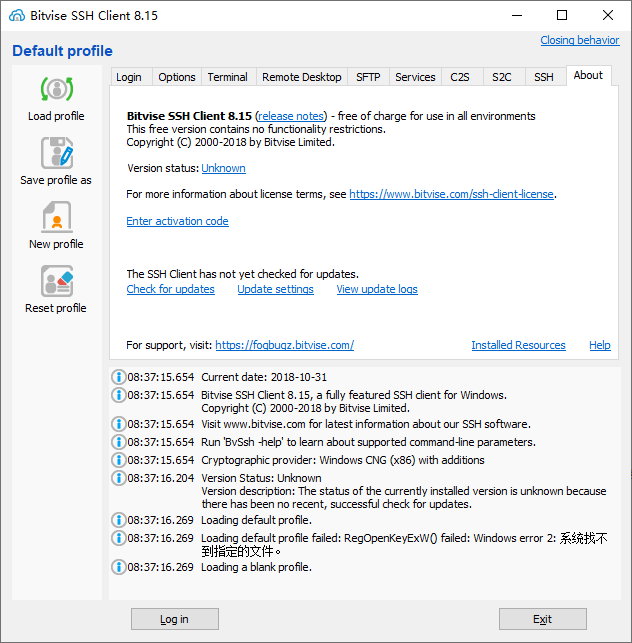The width and height of the screenshot is (632, 643).
Task: Click info icon beside Loading default profile failed entry
Action: [x=119, y=538]
